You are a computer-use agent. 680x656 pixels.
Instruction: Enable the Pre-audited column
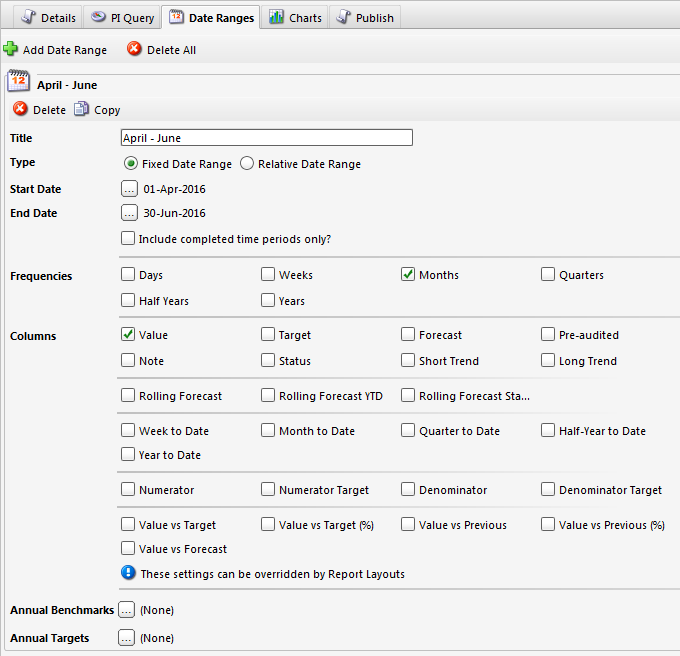click(548, 334)
